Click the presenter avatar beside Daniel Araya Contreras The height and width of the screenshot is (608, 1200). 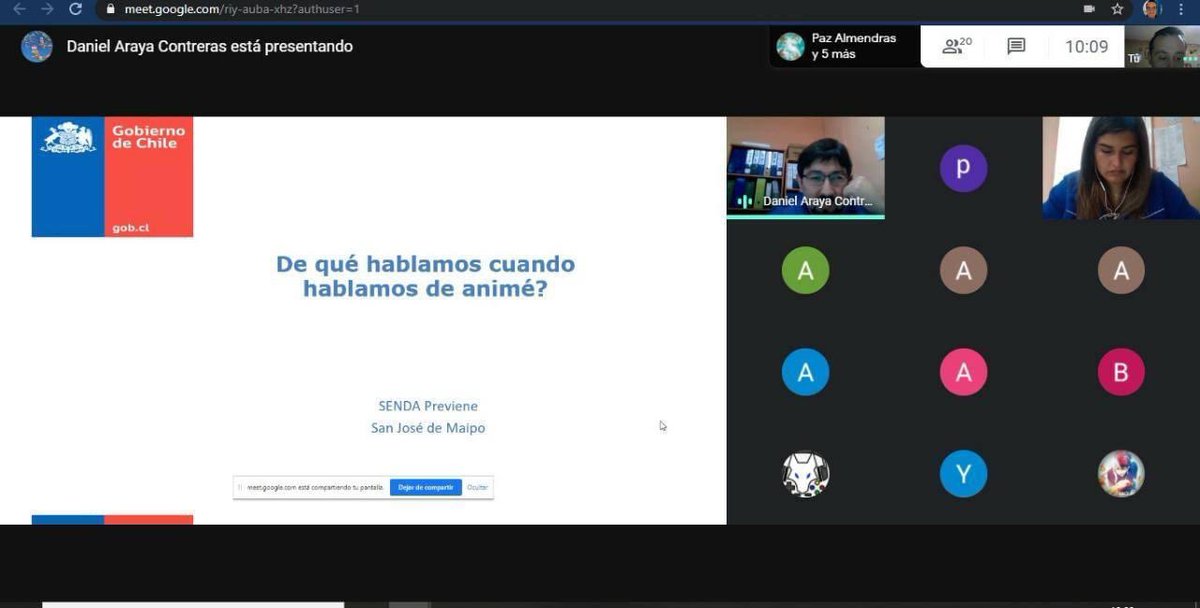pyautogui.click(x=37, y=46)
